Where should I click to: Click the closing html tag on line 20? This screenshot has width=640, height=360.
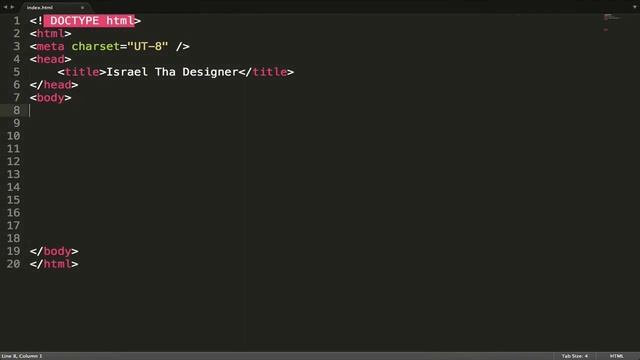coord(54,264)
